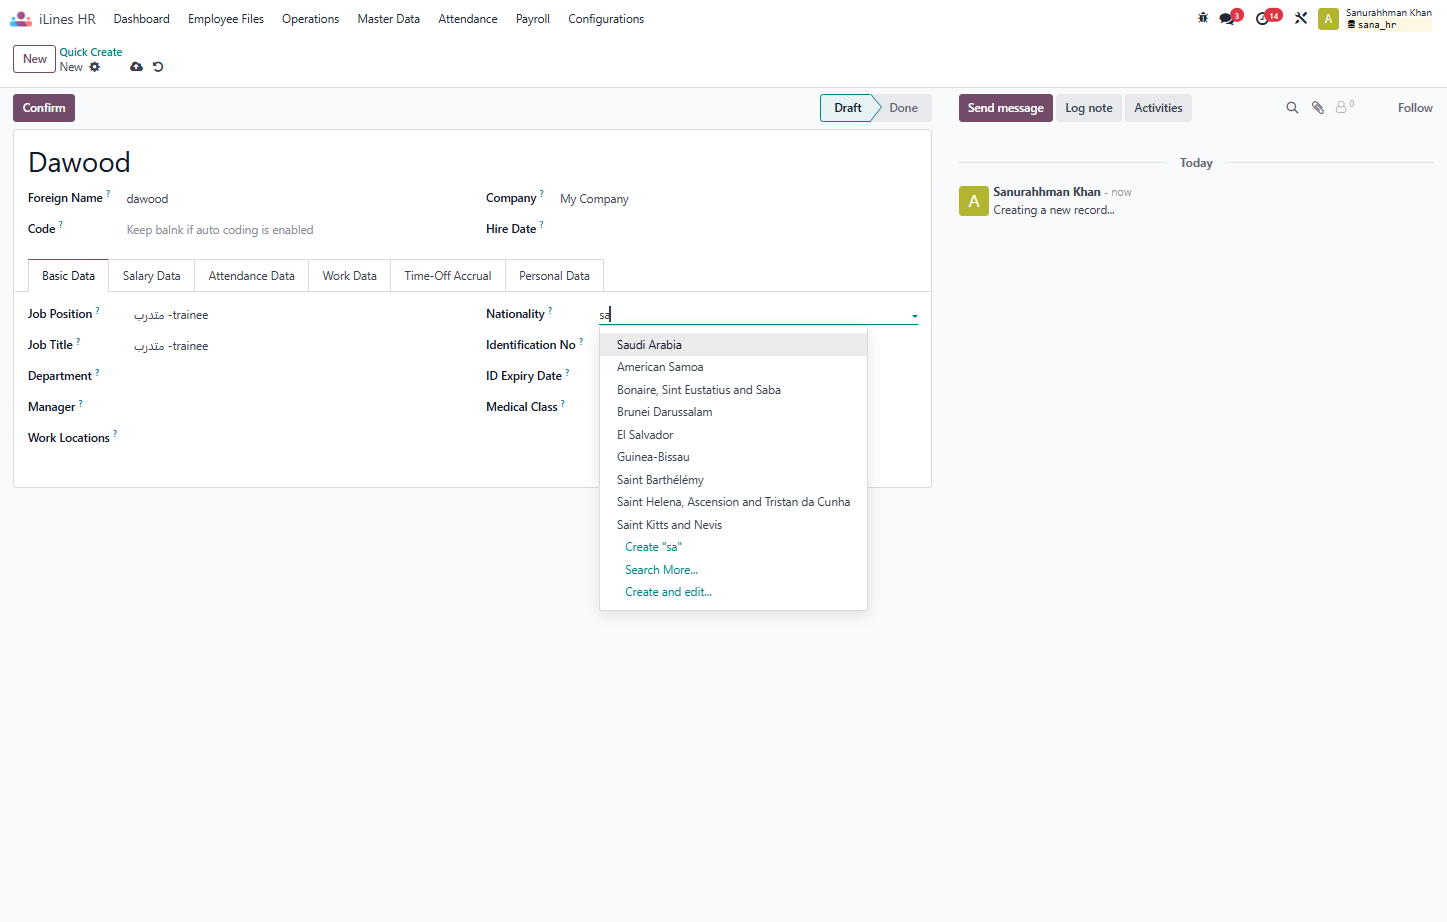Switch to the Salary Data tab

pos(152,276)
